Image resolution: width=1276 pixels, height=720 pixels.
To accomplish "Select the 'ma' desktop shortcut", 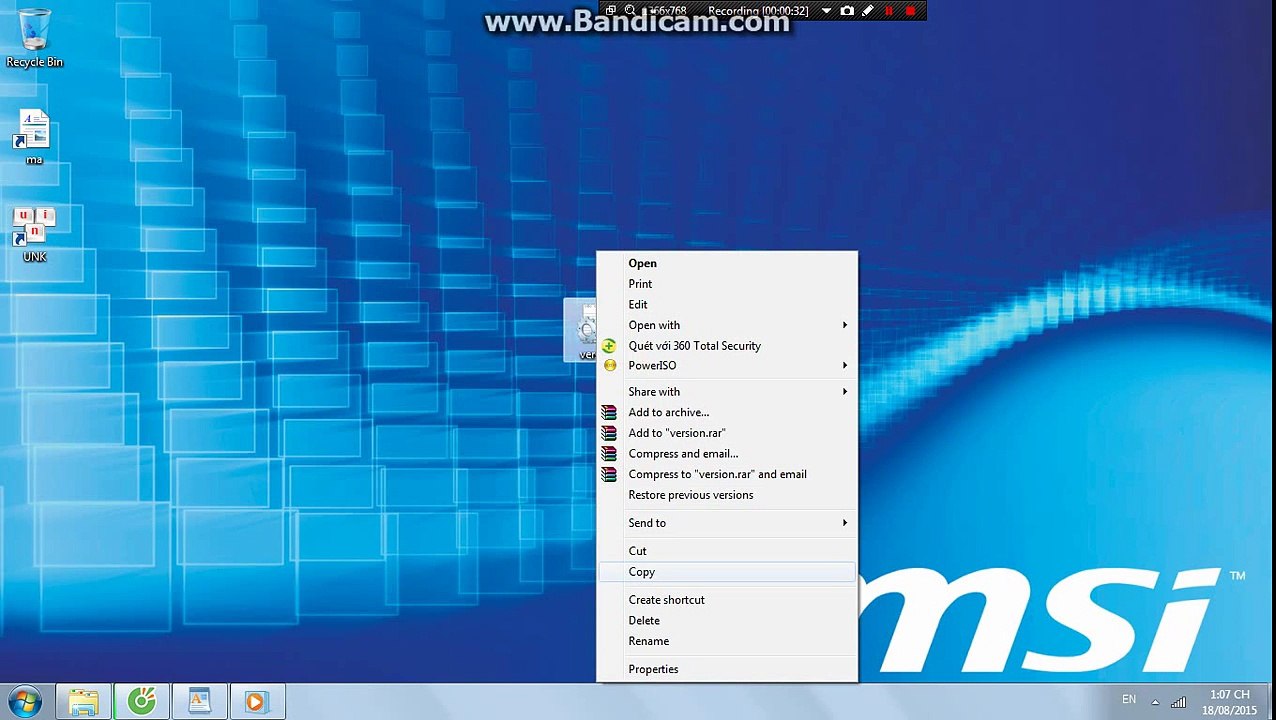I will [x=34, y=137].
